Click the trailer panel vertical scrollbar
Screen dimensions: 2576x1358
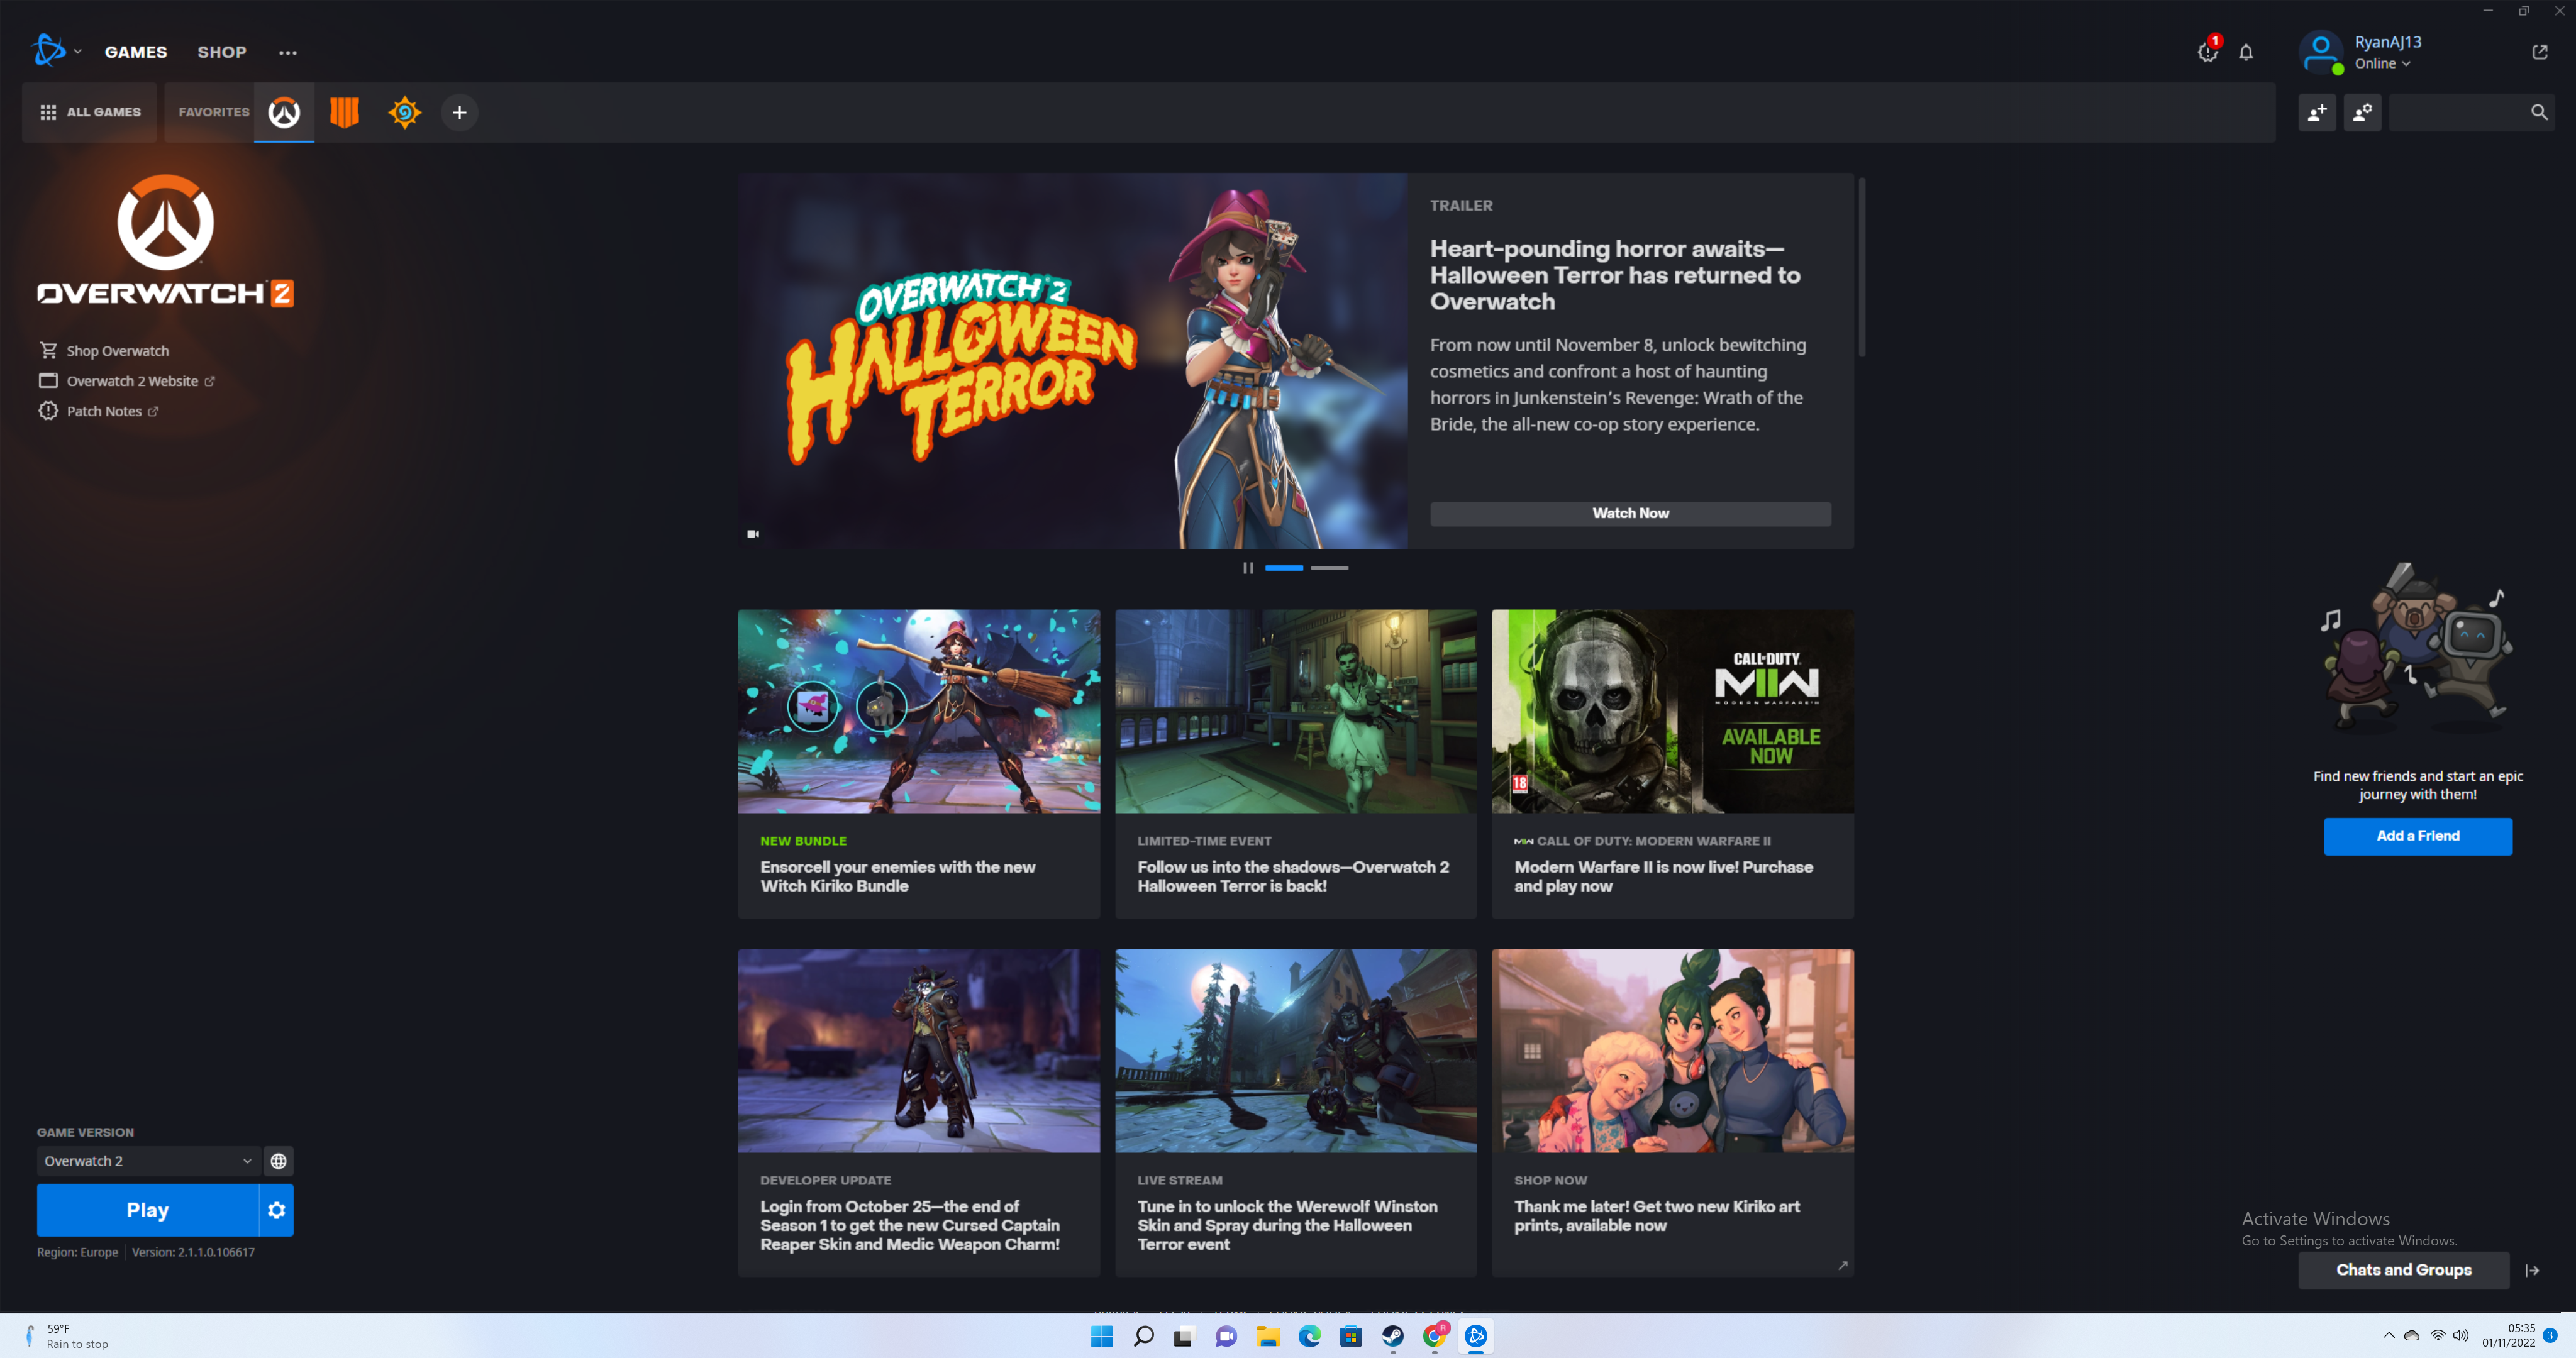[x=1861, y=267]
